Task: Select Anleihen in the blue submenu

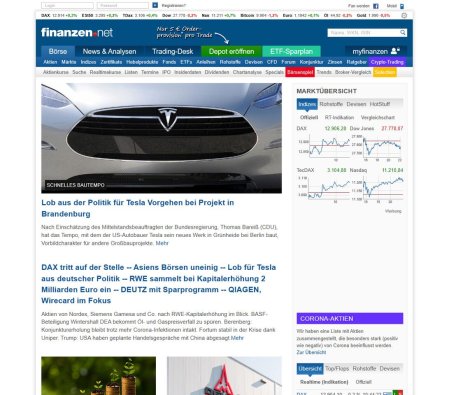Action: pos(206,62)
